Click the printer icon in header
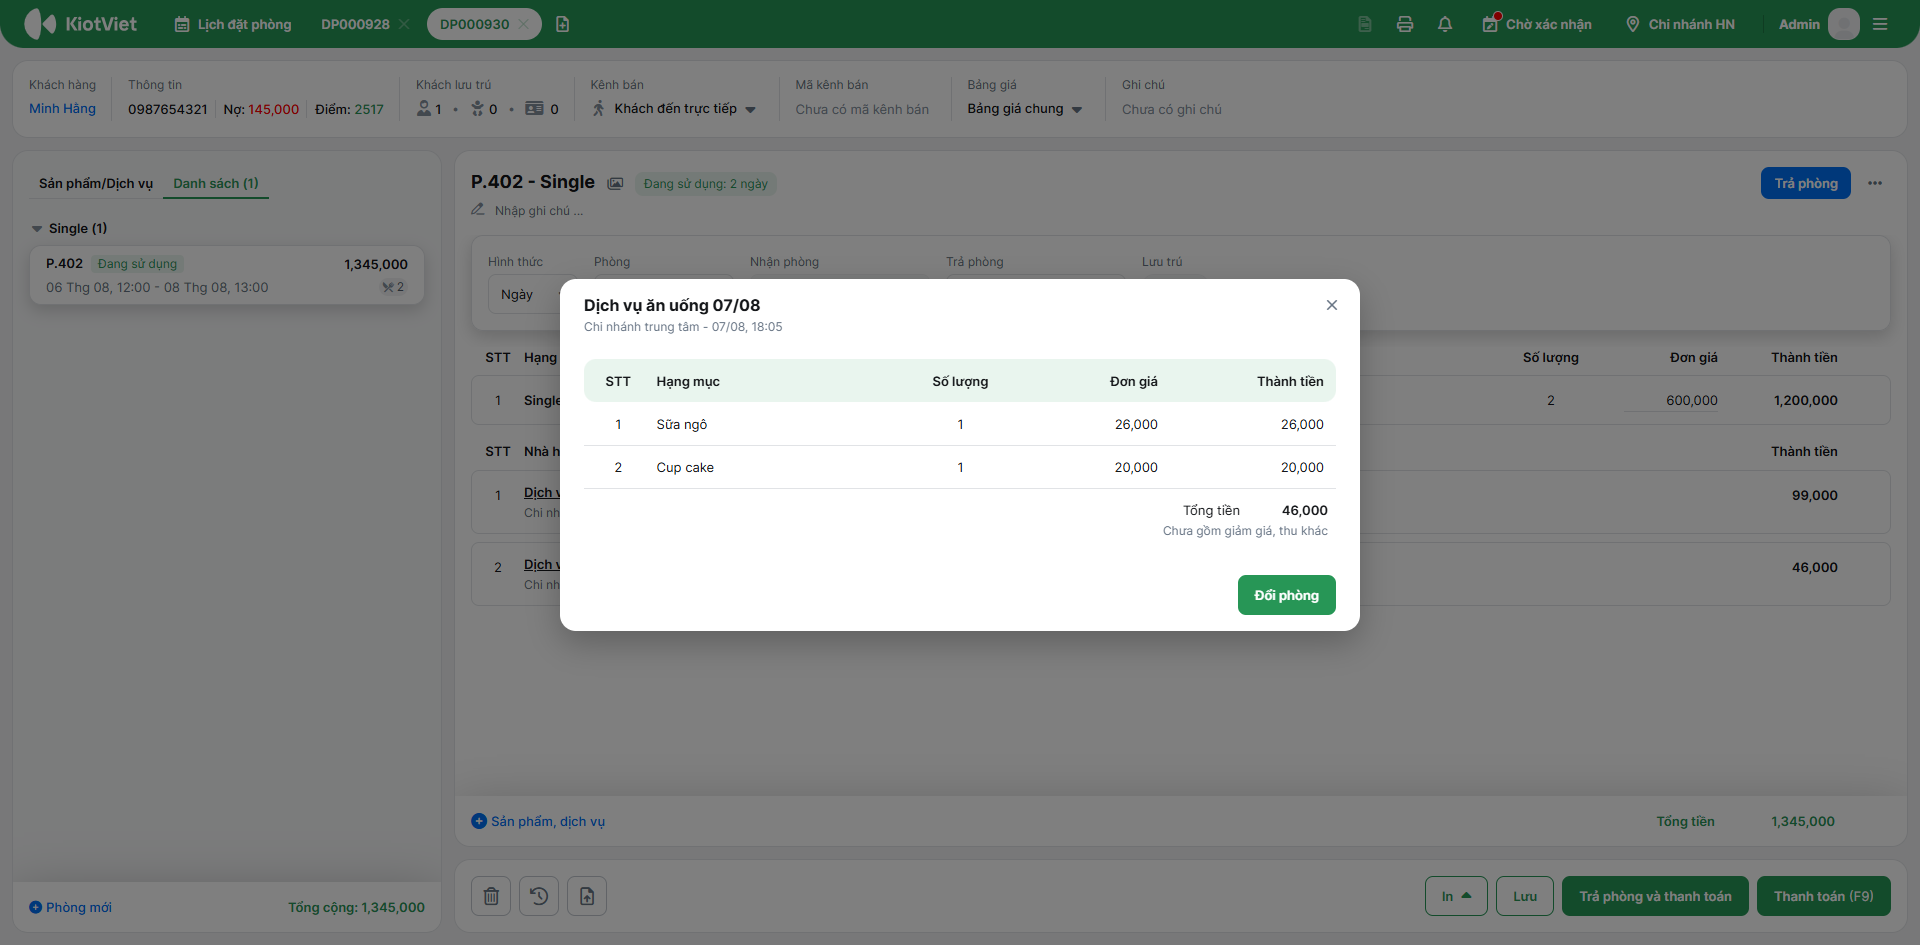The width and height of the screenshot is (1920, 945). [1405, 24]
